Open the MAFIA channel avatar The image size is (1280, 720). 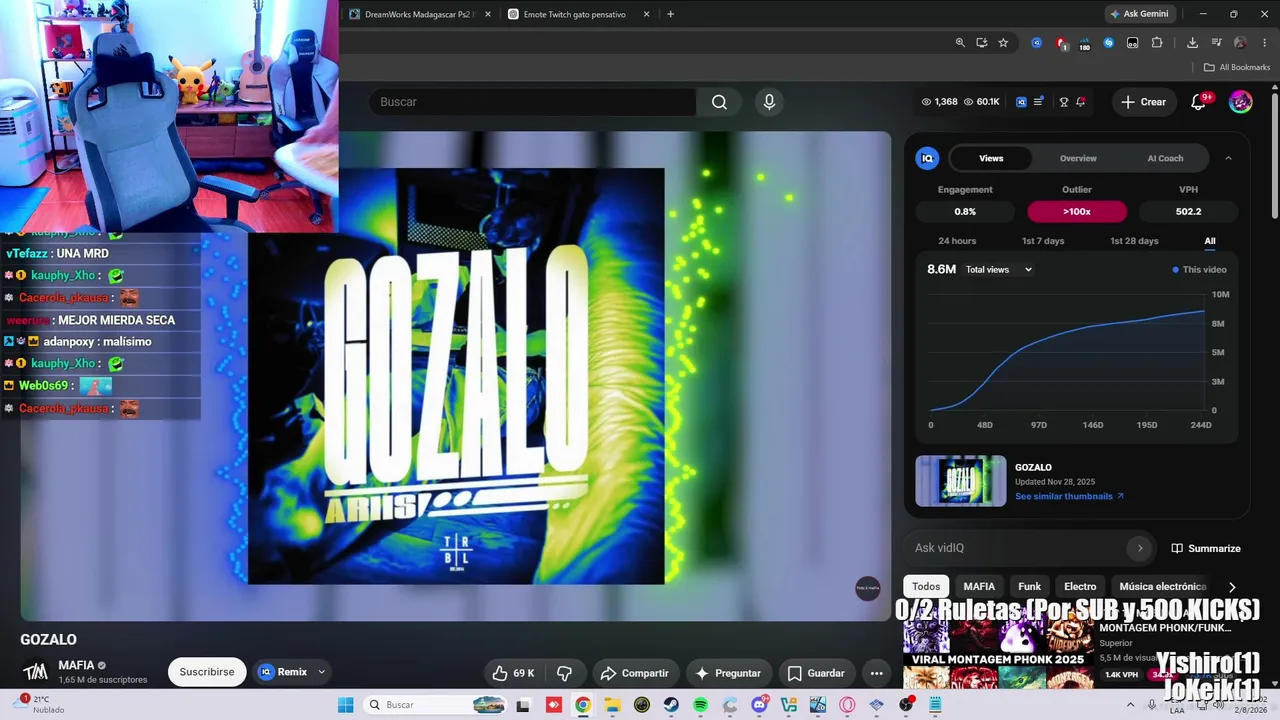point(35,672)
